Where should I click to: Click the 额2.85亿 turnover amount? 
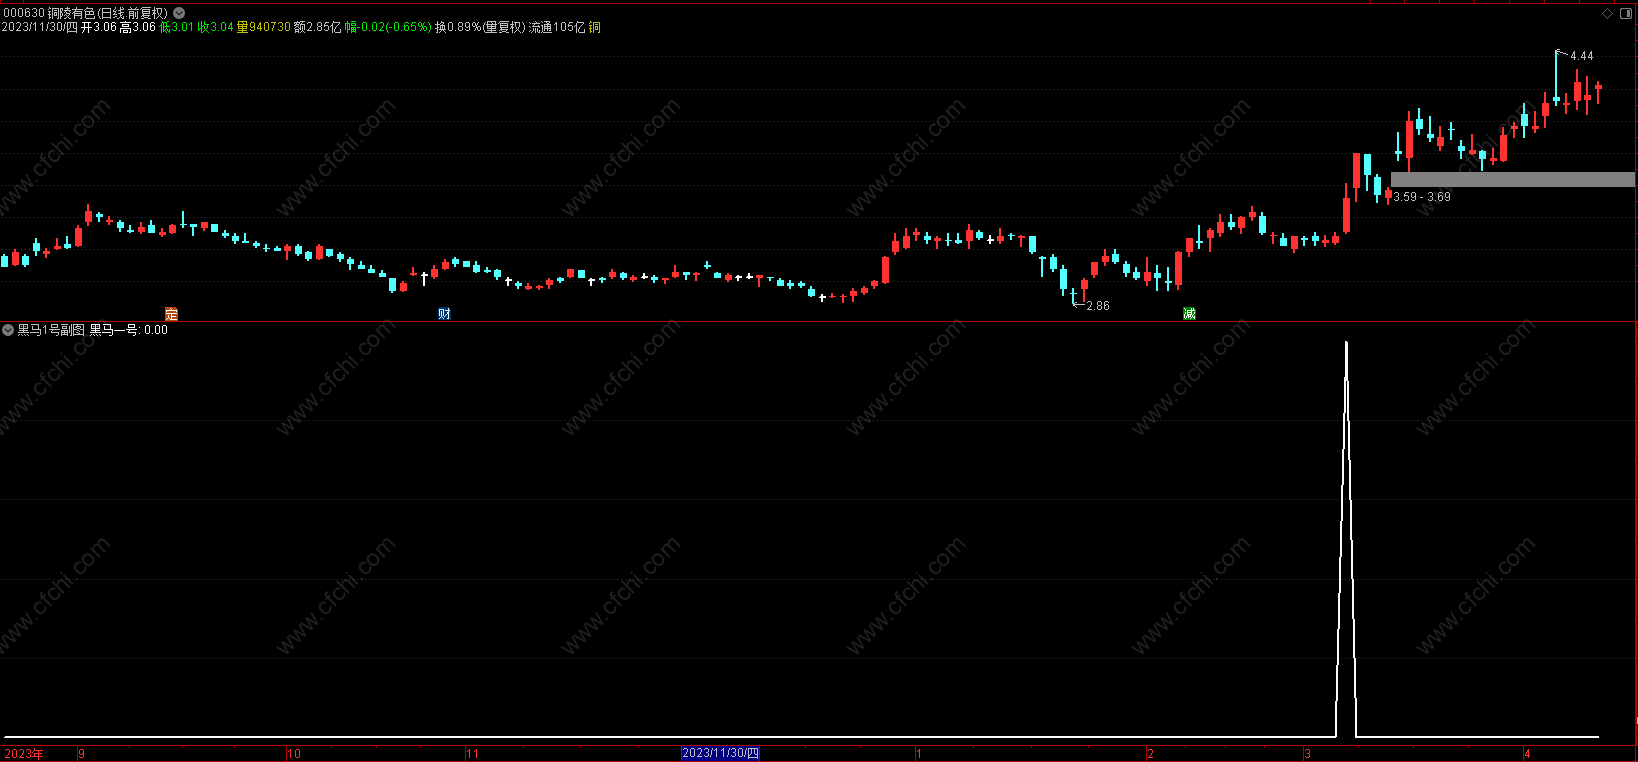tap(318, 27)
